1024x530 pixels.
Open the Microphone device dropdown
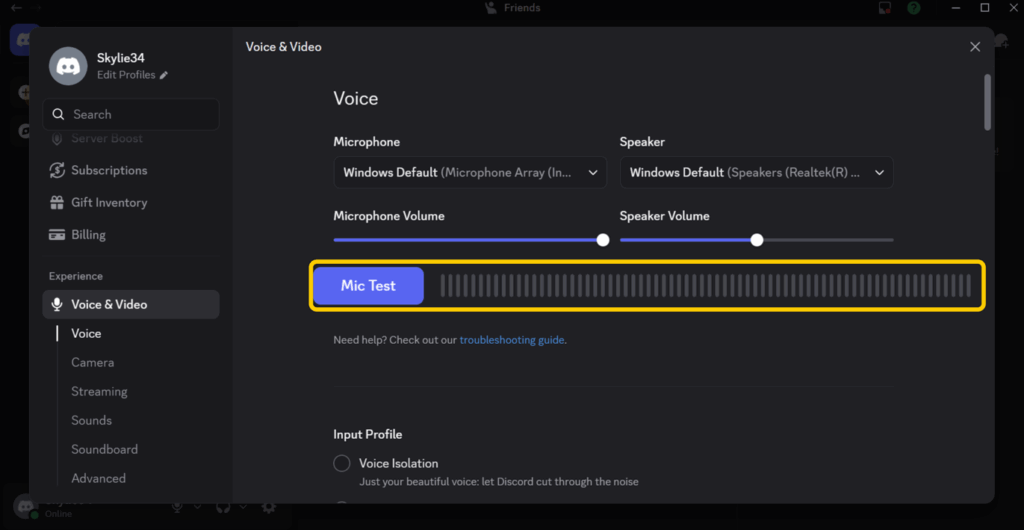(470, 173)
